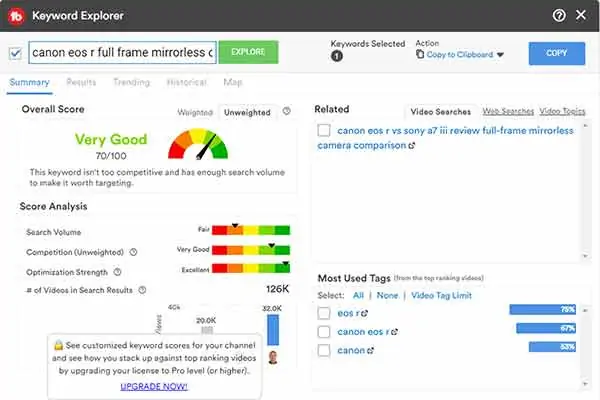
Task: Check the canon tag checkbox
Action: (x=324, y=350)
